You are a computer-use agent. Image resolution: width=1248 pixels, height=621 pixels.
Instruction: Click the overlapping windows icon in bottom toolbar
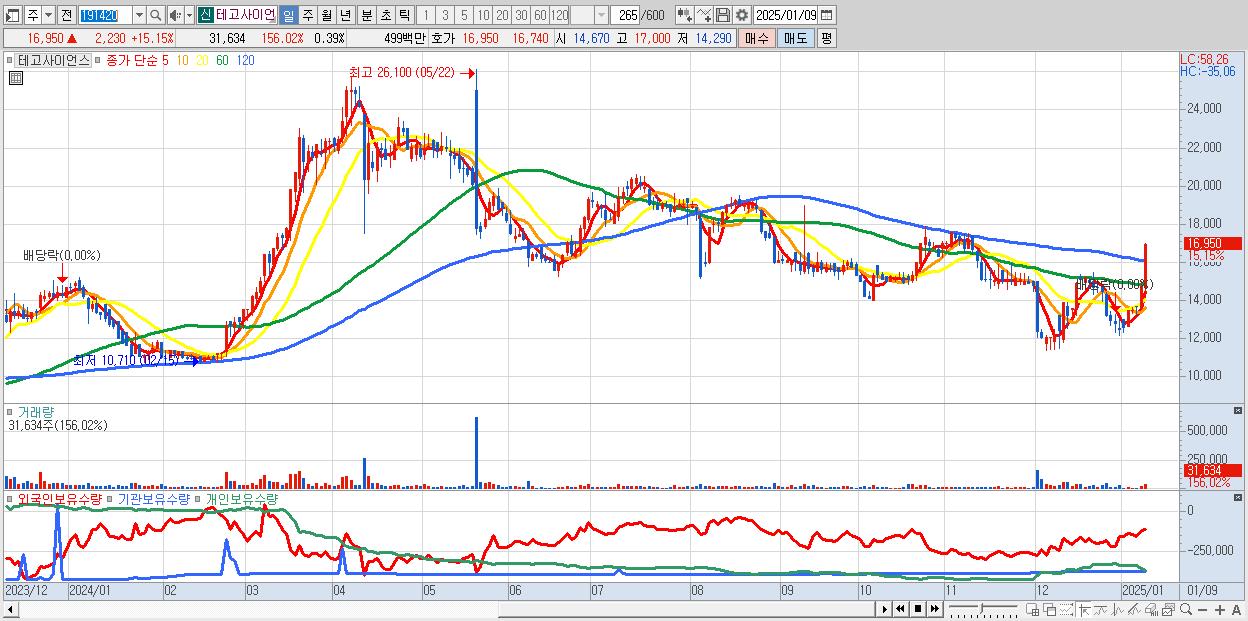1049,609
